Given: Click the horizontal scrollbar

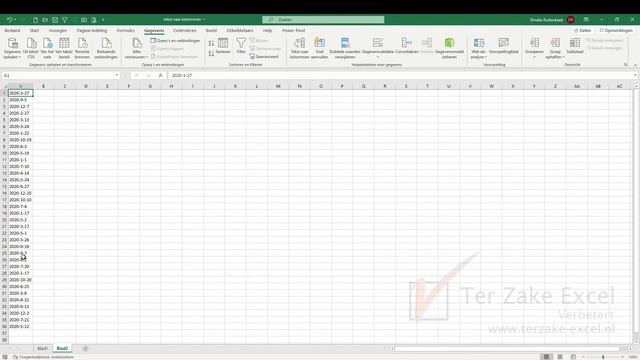Looking at the screenshot, I should [x=508, y=349].
